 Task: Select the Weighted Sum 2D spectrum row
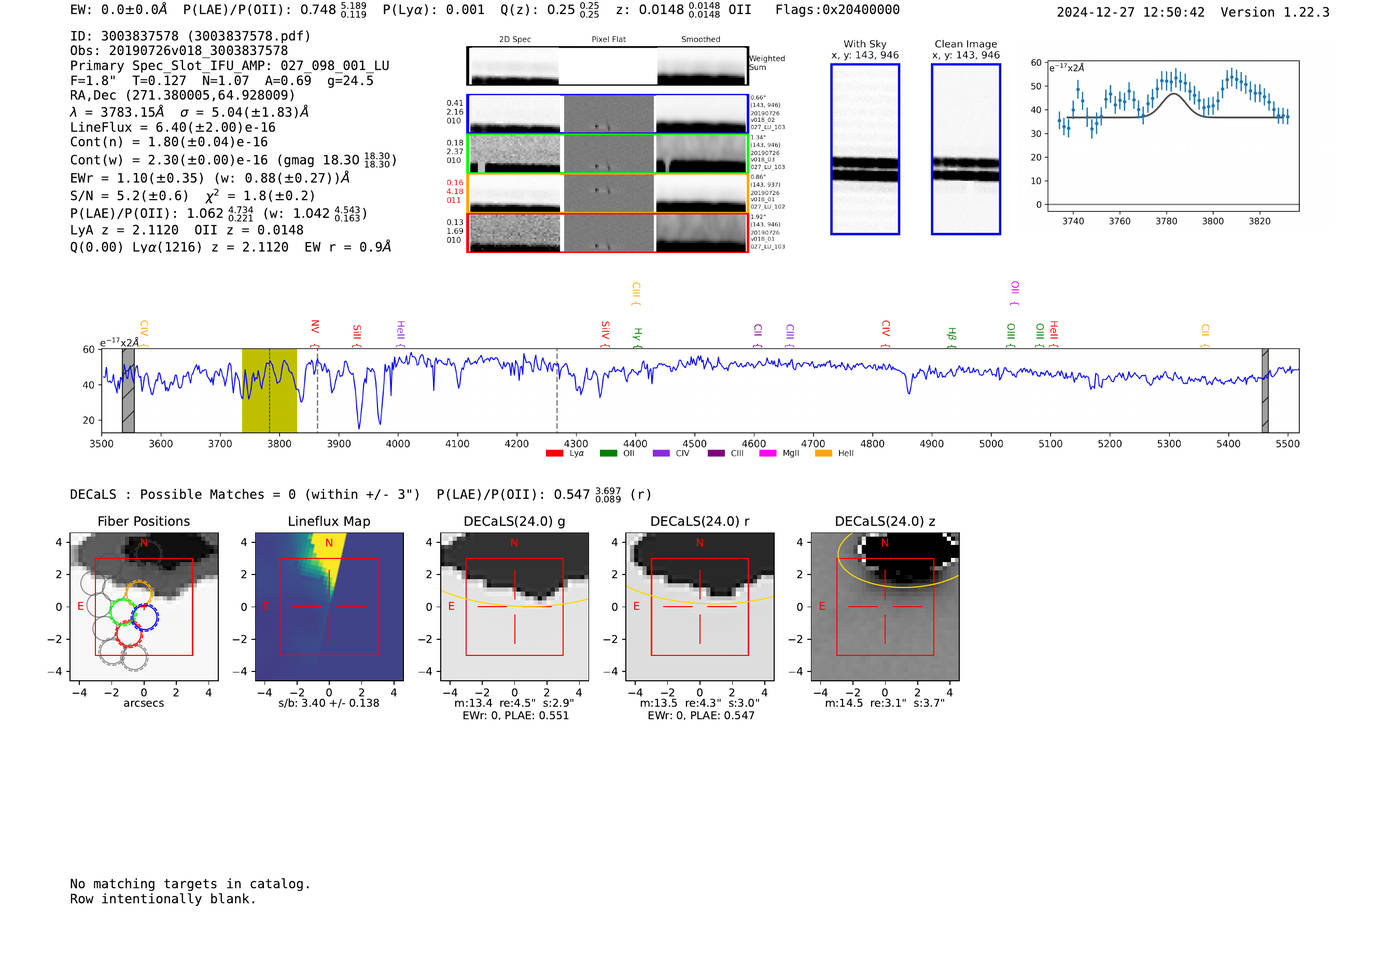point(608,66)
